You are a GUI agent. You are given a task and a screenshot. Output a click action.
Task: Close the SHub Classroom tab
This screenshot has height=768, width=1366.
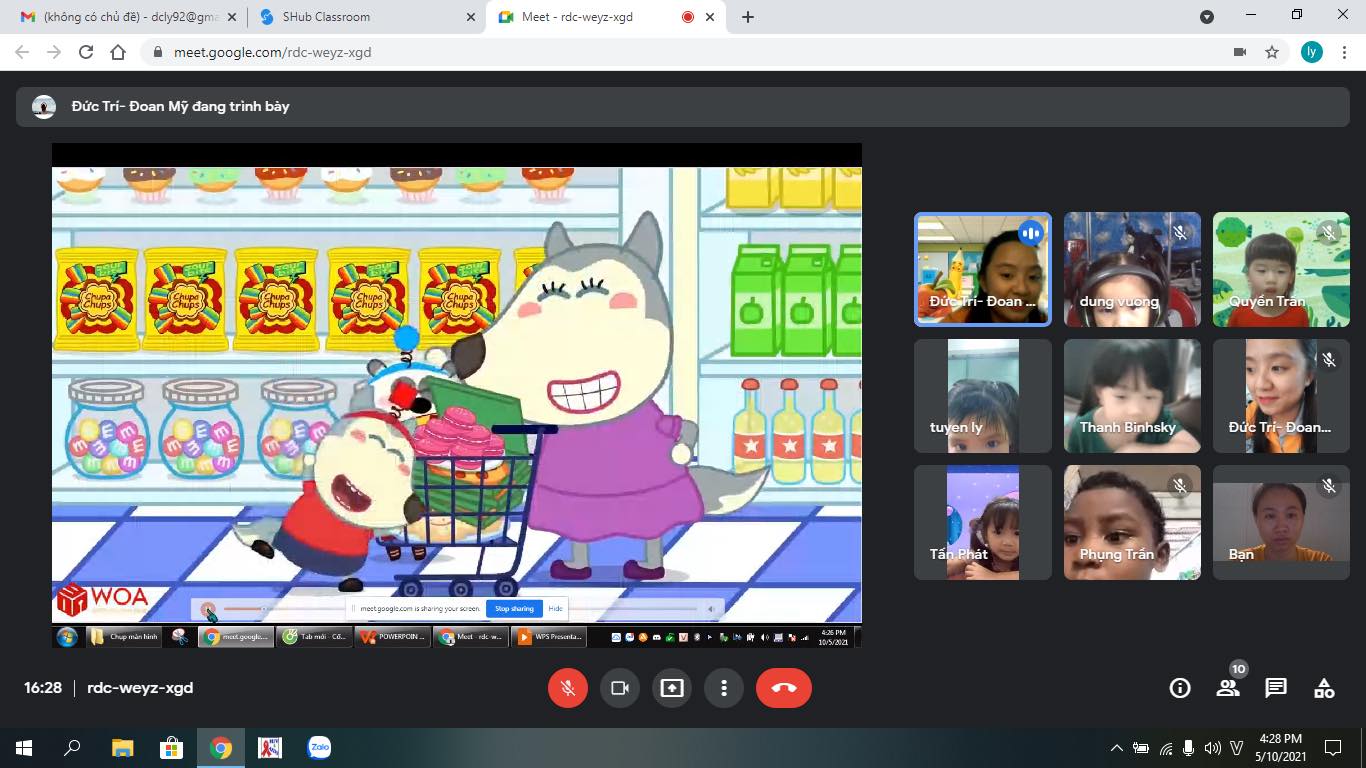(471, 17)
